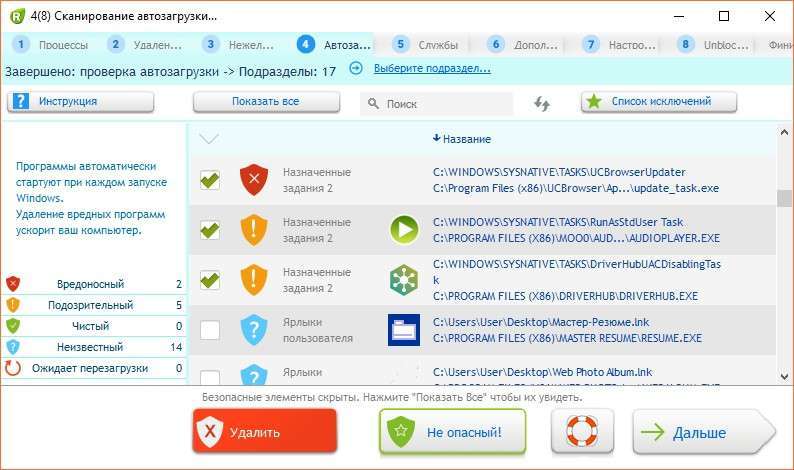Viewport: 794px width, 470px height.
Task: Click the green star Список исключений icon
Action: 593,102
